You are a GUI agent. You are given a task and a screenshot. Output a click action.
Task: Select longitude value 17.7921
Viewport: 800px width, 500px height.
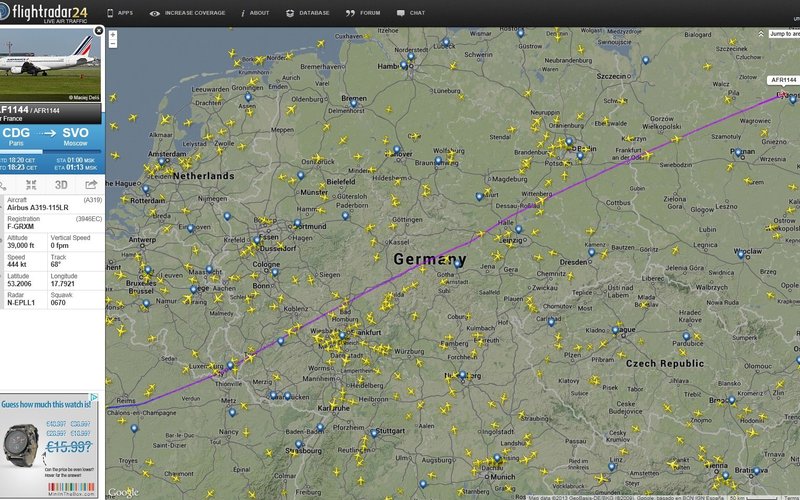[63, 284]
